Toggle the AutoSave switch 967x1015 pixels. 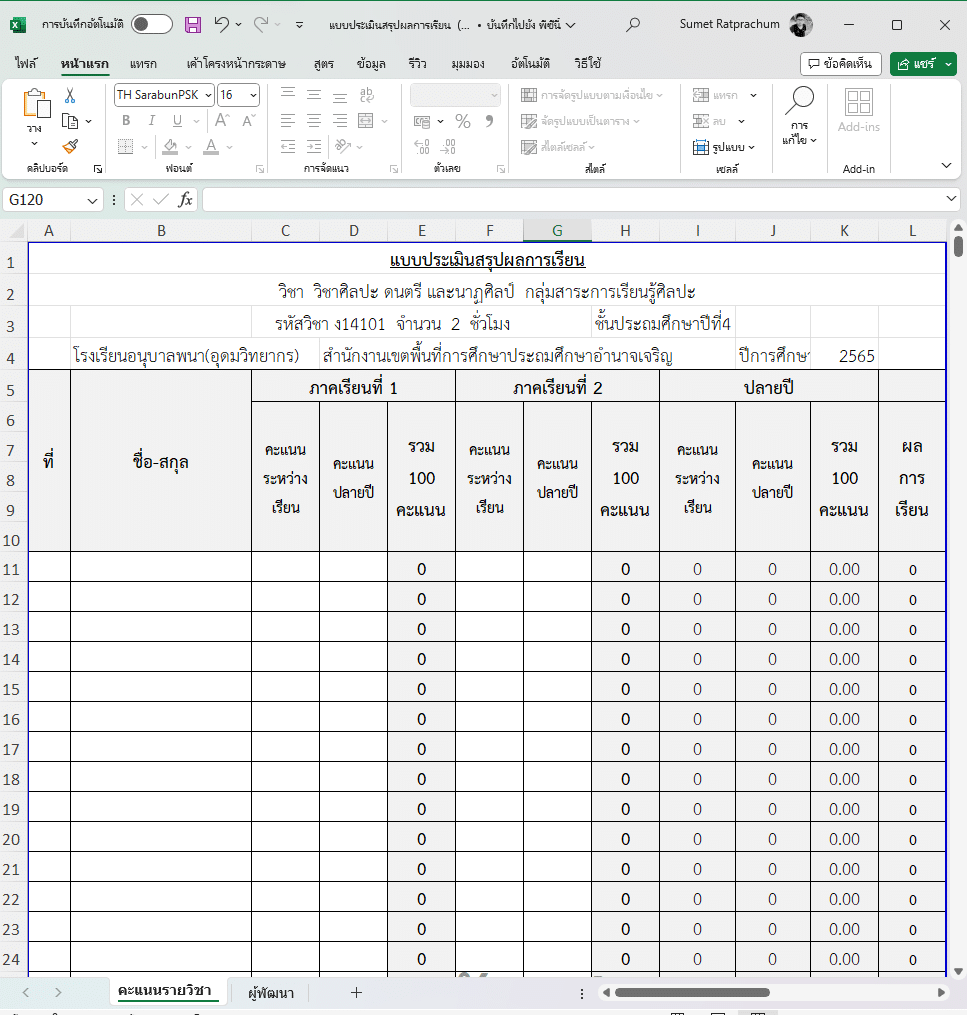(151, 24)
